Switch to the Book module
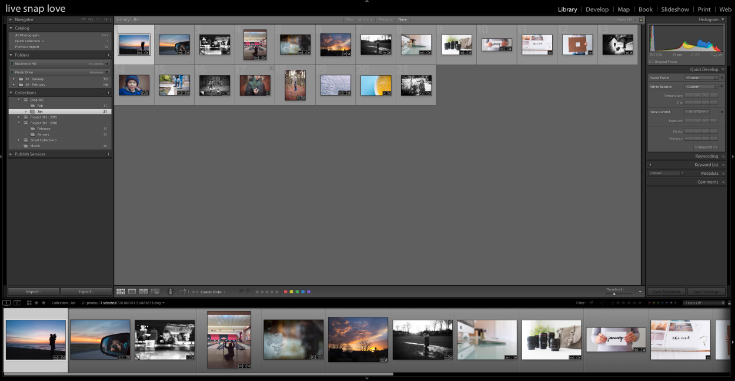The height and width of the screenshot is (381, 735). (645, 9)
